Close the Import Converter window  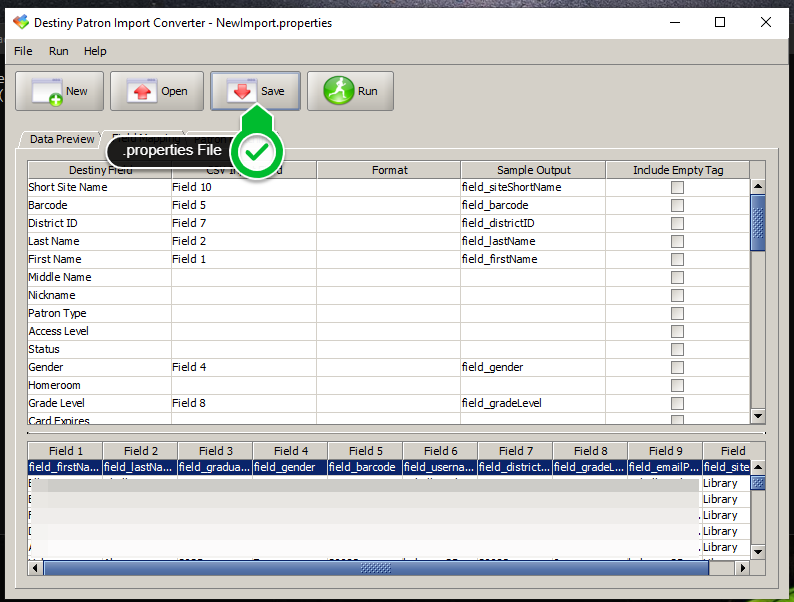point(766,22)
